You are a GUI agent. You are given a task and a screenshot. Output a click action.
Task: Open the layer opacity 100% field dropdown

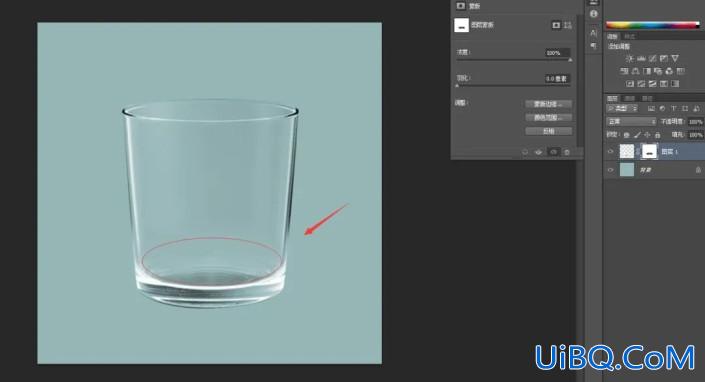pyautogui.click(x=696, y=122)
